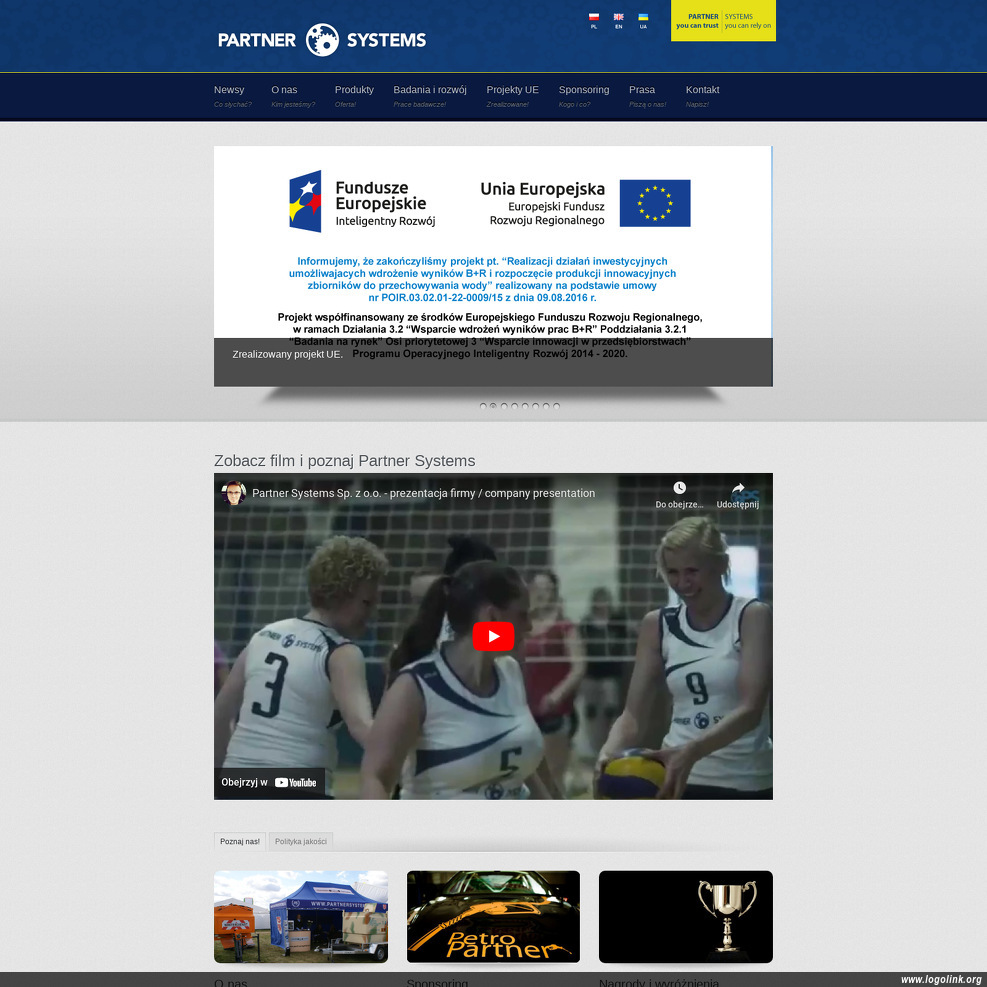Screen dimensions: 987x987
Task: Select the last slider pagination dot
Action: tap(556, 406)
